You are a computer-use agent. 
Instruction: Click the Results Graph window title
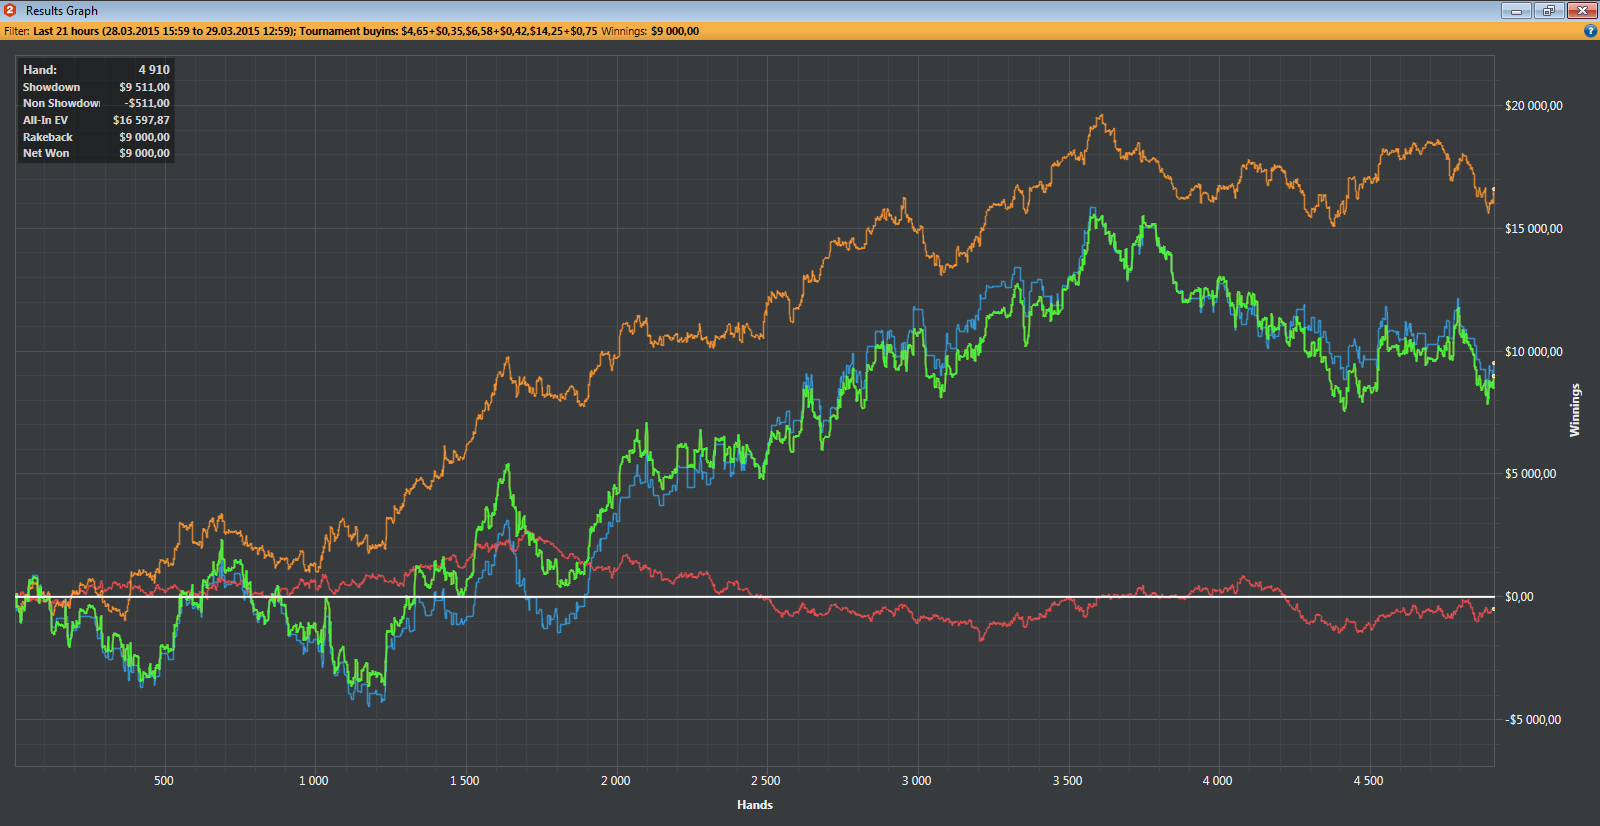62,11
